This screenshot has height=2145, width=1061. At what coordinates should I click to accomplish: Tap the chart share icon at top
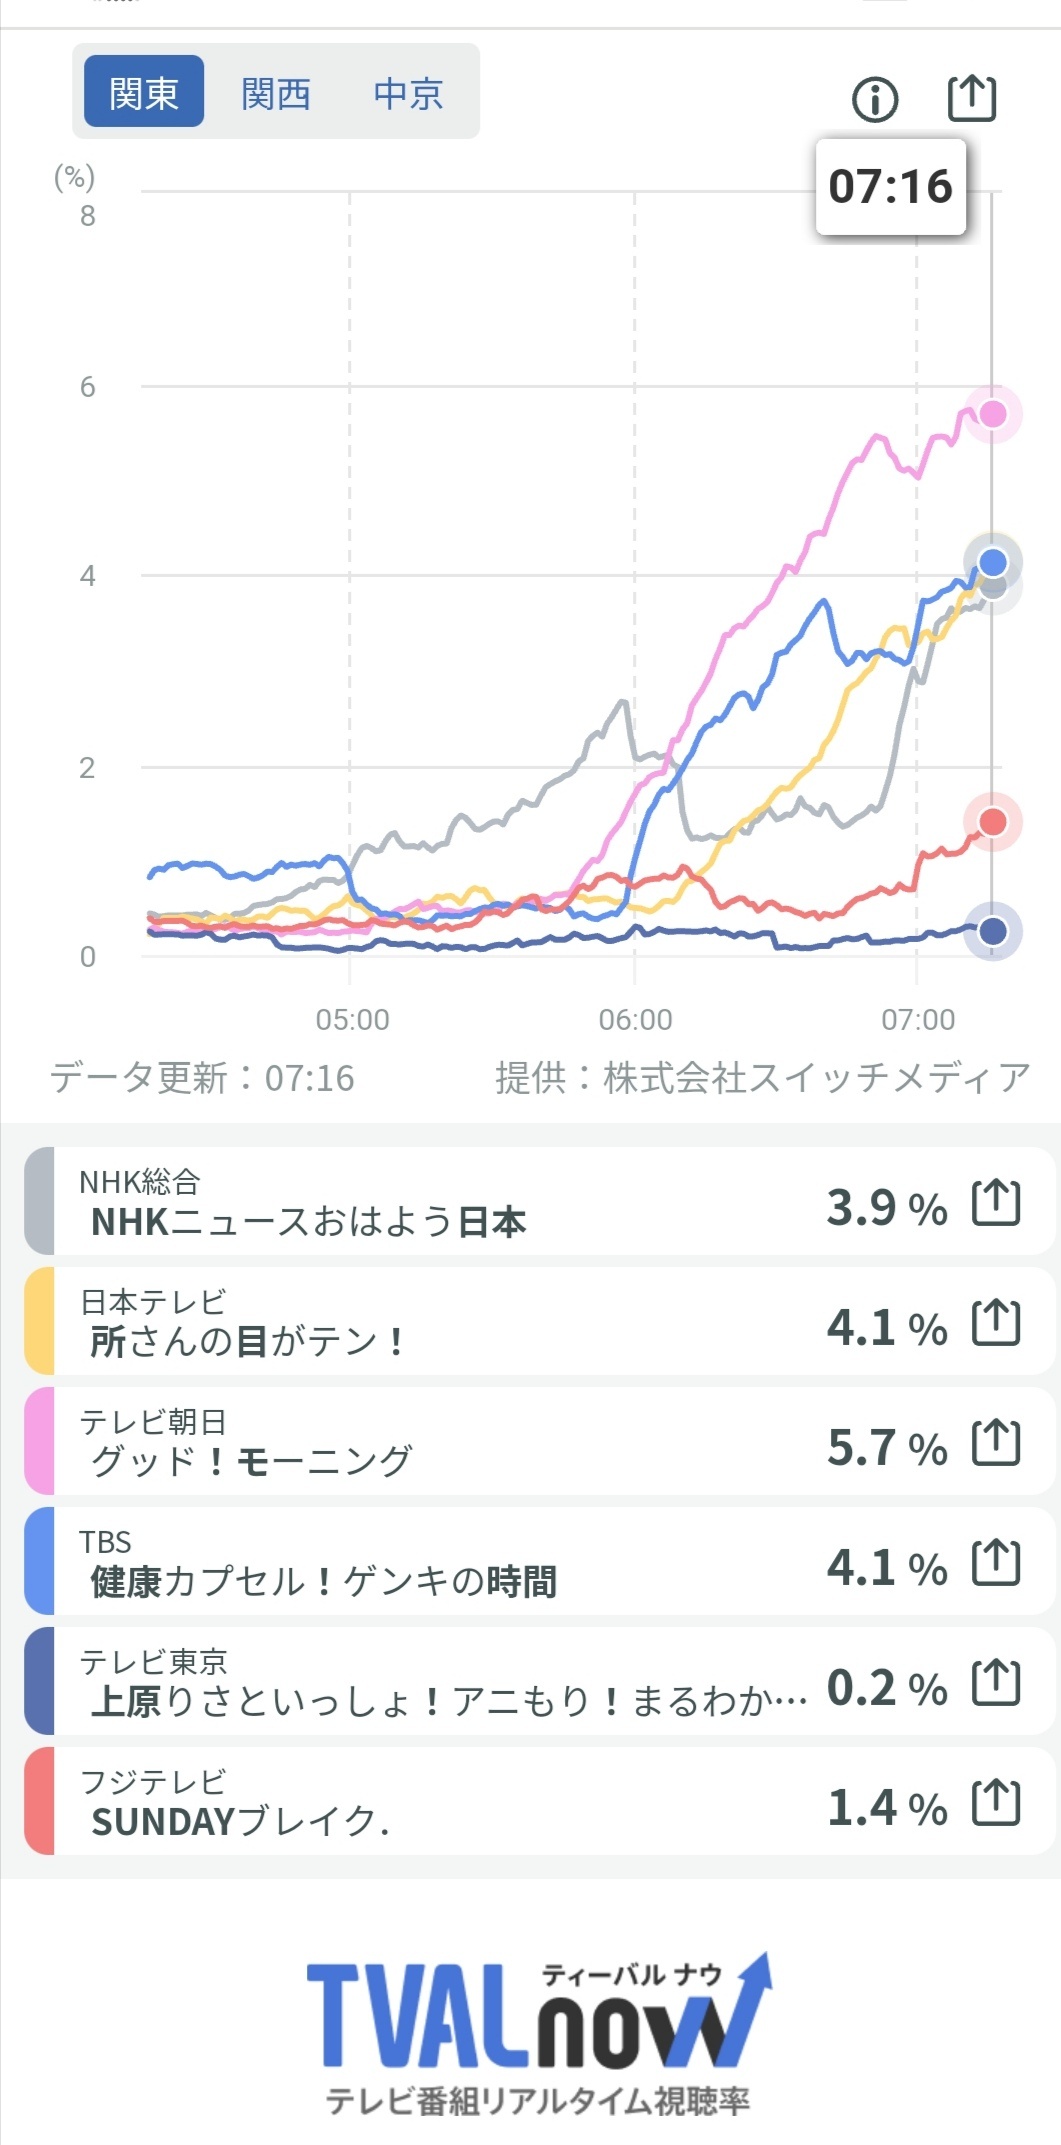[971, 98]
